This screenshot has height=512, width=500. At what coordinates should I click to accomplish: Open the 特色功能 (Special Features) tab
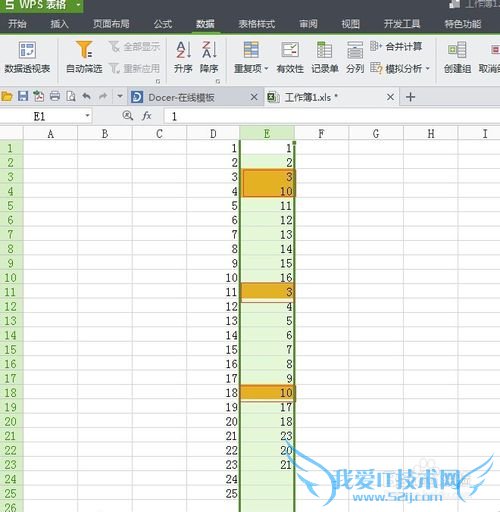tap(463, 24)
